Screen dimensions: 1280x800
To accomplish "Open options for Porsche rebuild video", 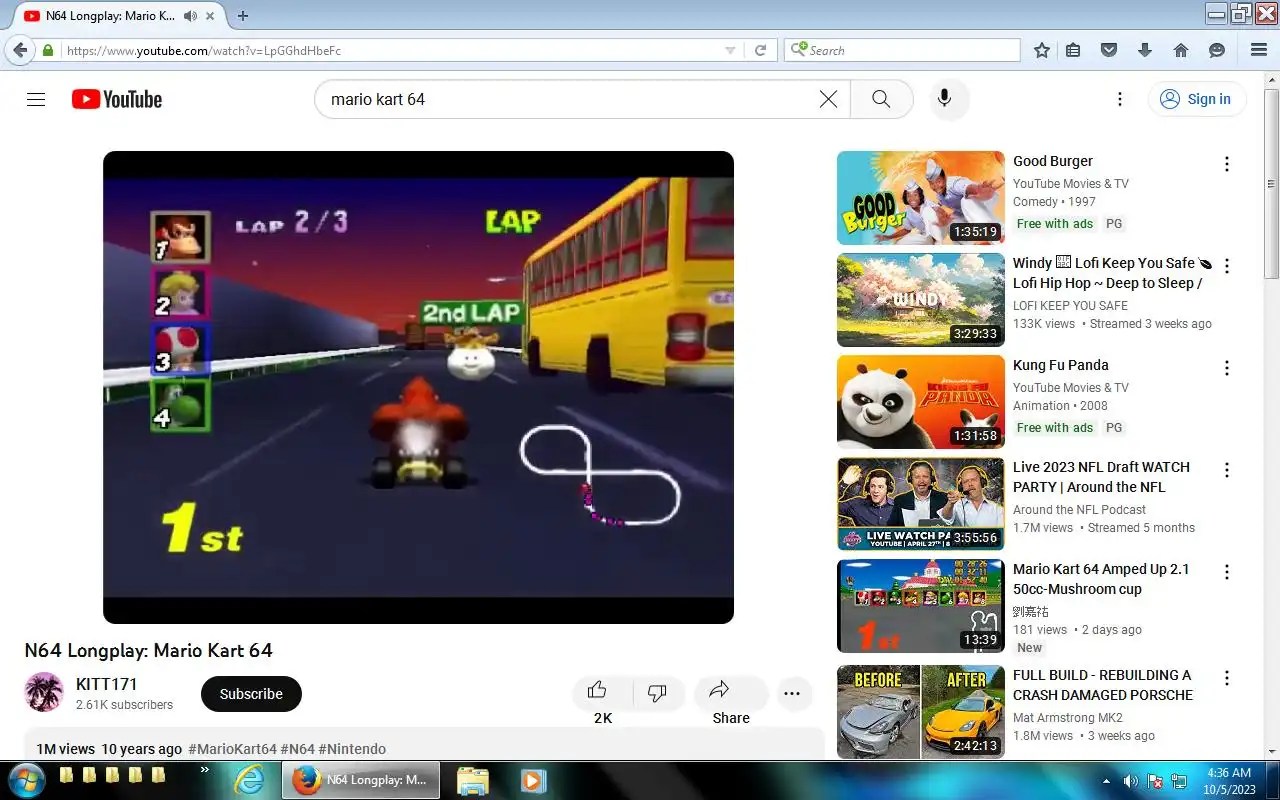I will click(1227, 678).
